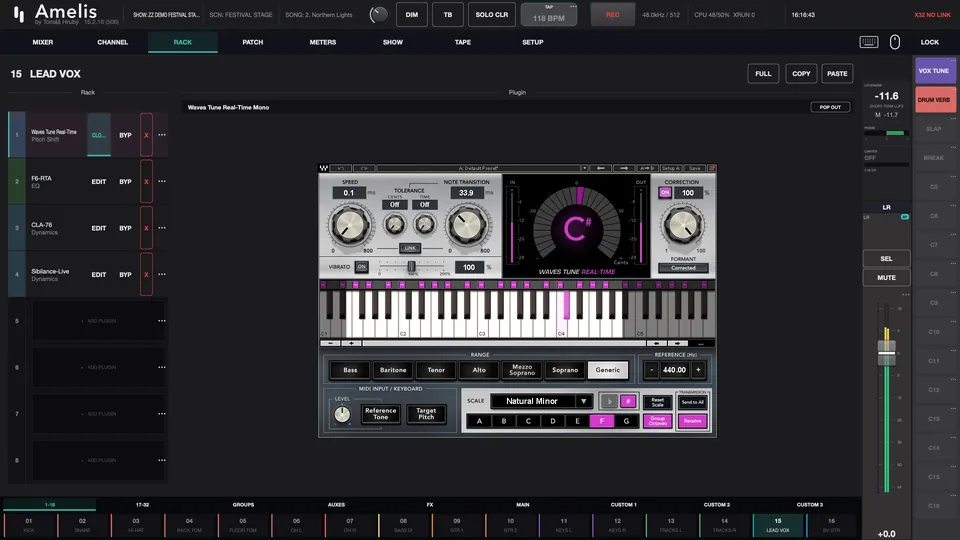Image resolution: width=960 pixels, height=540 pixels.
Task: Select channel 14 in bottom strip
Action: click(x=724, y=525)
